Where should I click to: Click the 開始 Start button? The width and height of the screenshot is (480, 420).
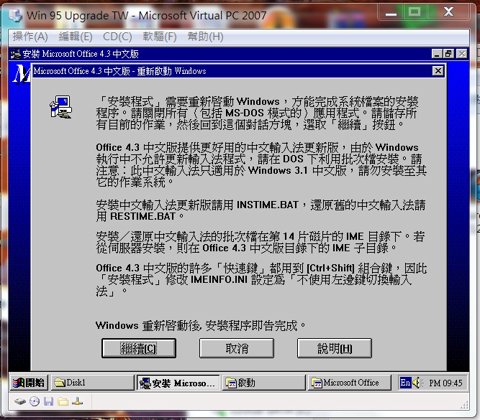coord(29,383)
